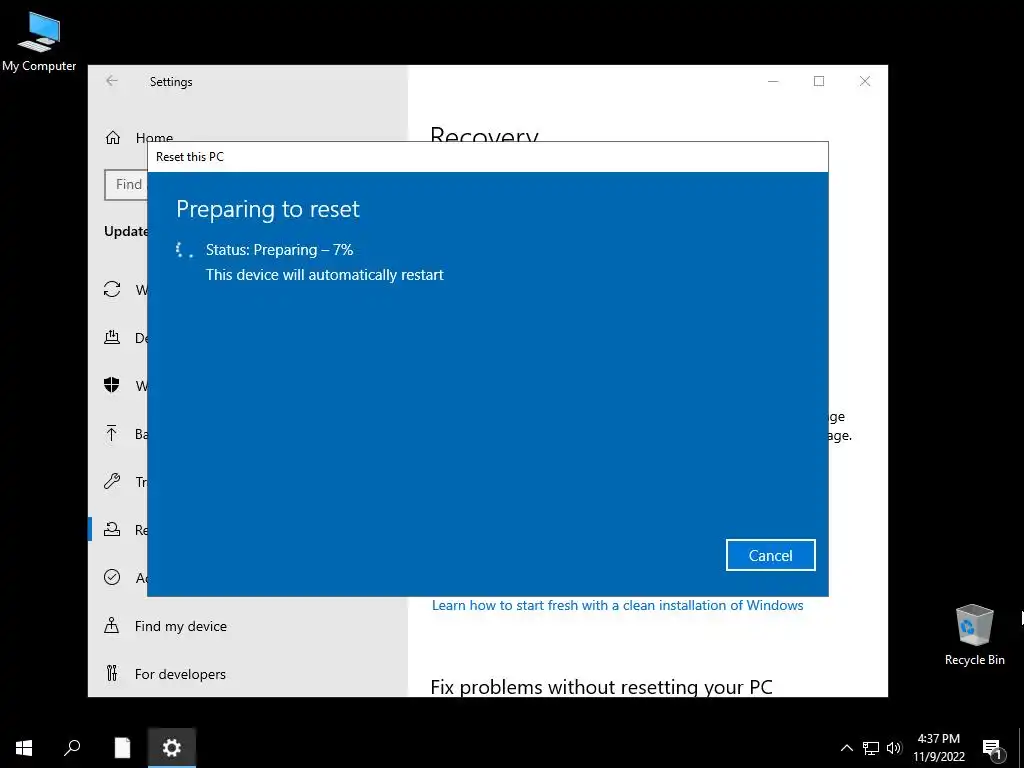Click the Preparing to reset heading
Image resolution: width=1024 pixels, height=768 pixels.
tap(268, 209)
